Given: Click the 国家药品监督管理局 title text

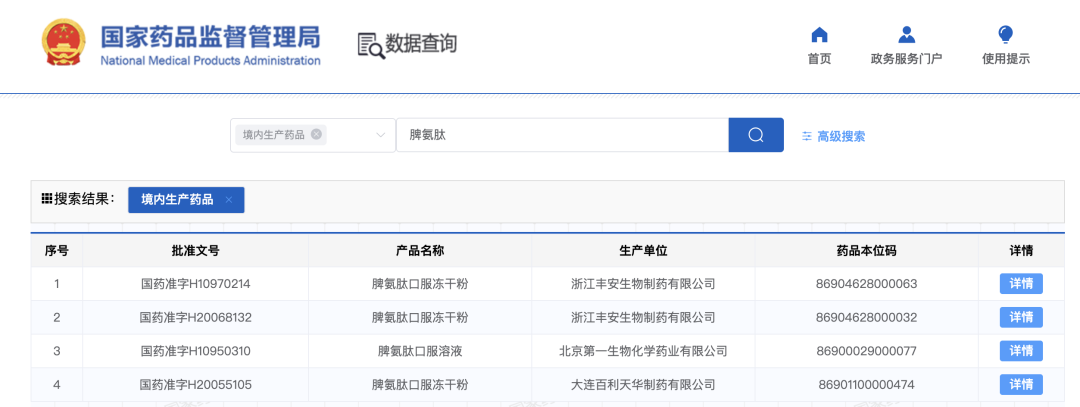Looking at the screenshot, I should click(210, 37).
